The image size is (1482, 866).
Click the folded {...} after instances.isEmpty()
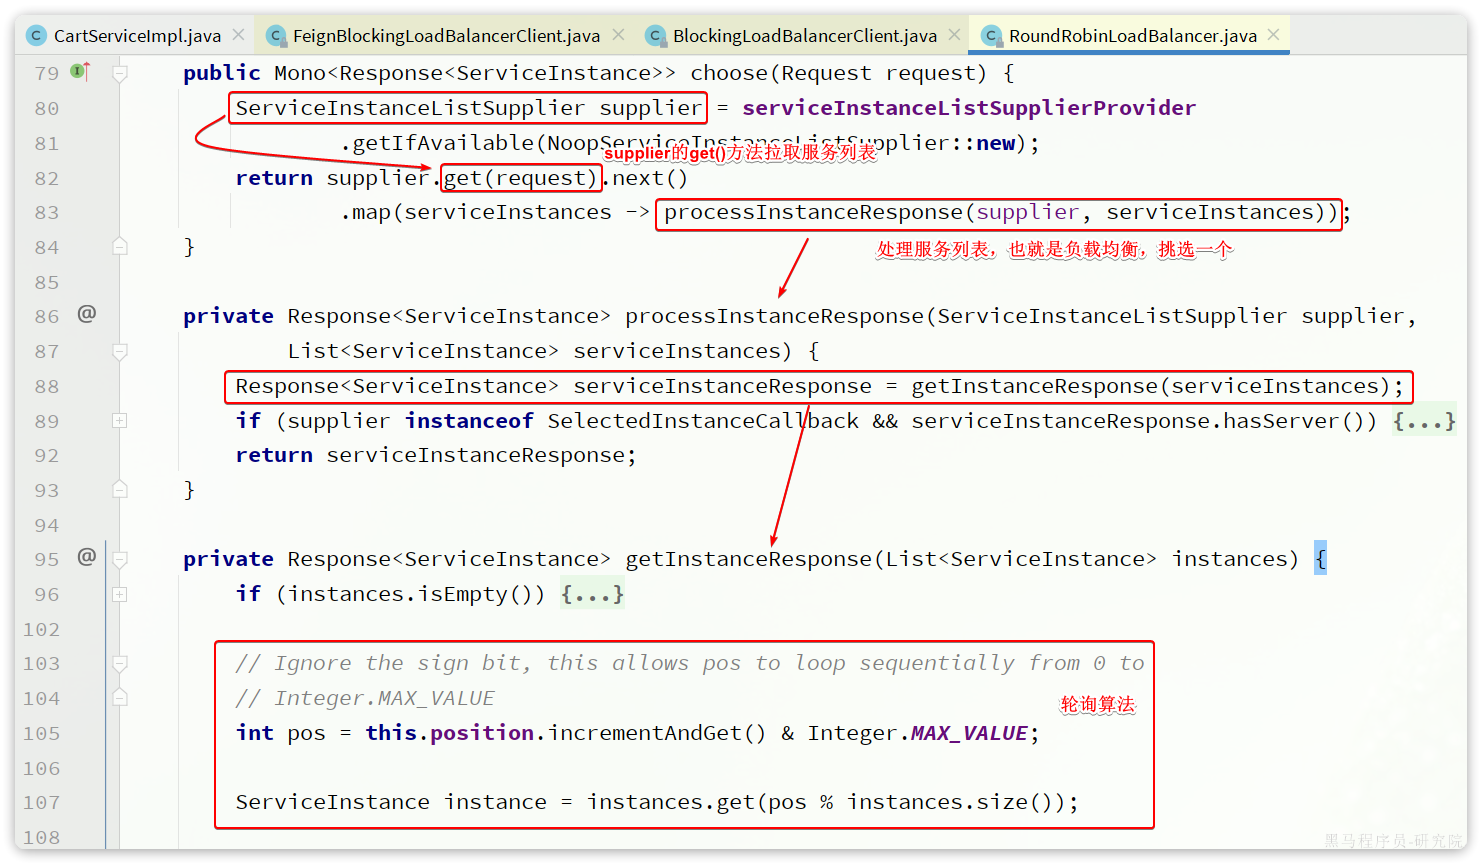(592, 594)
